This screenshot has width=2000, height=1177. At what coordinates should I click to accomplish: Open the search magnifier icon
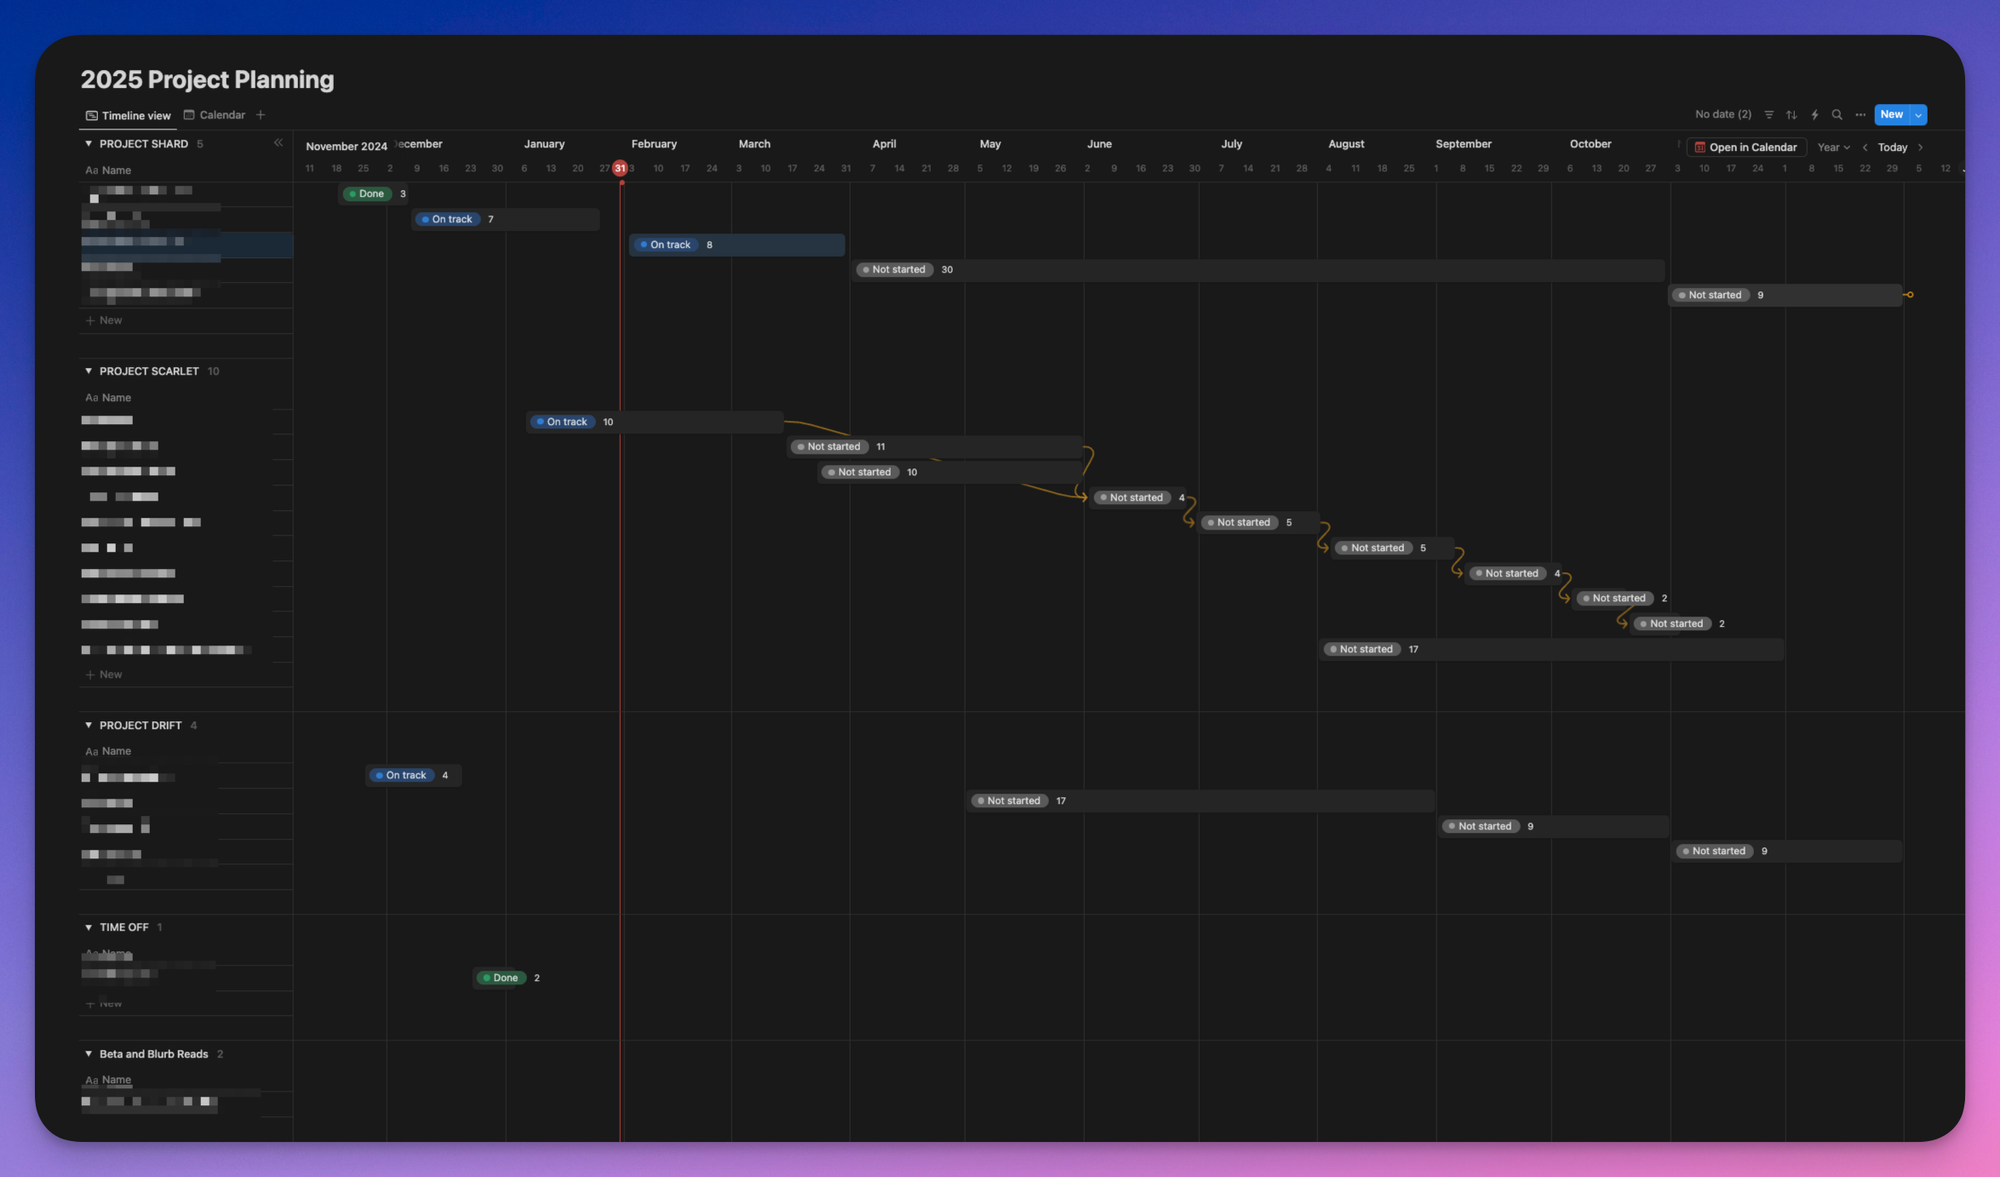point(1837,115)
